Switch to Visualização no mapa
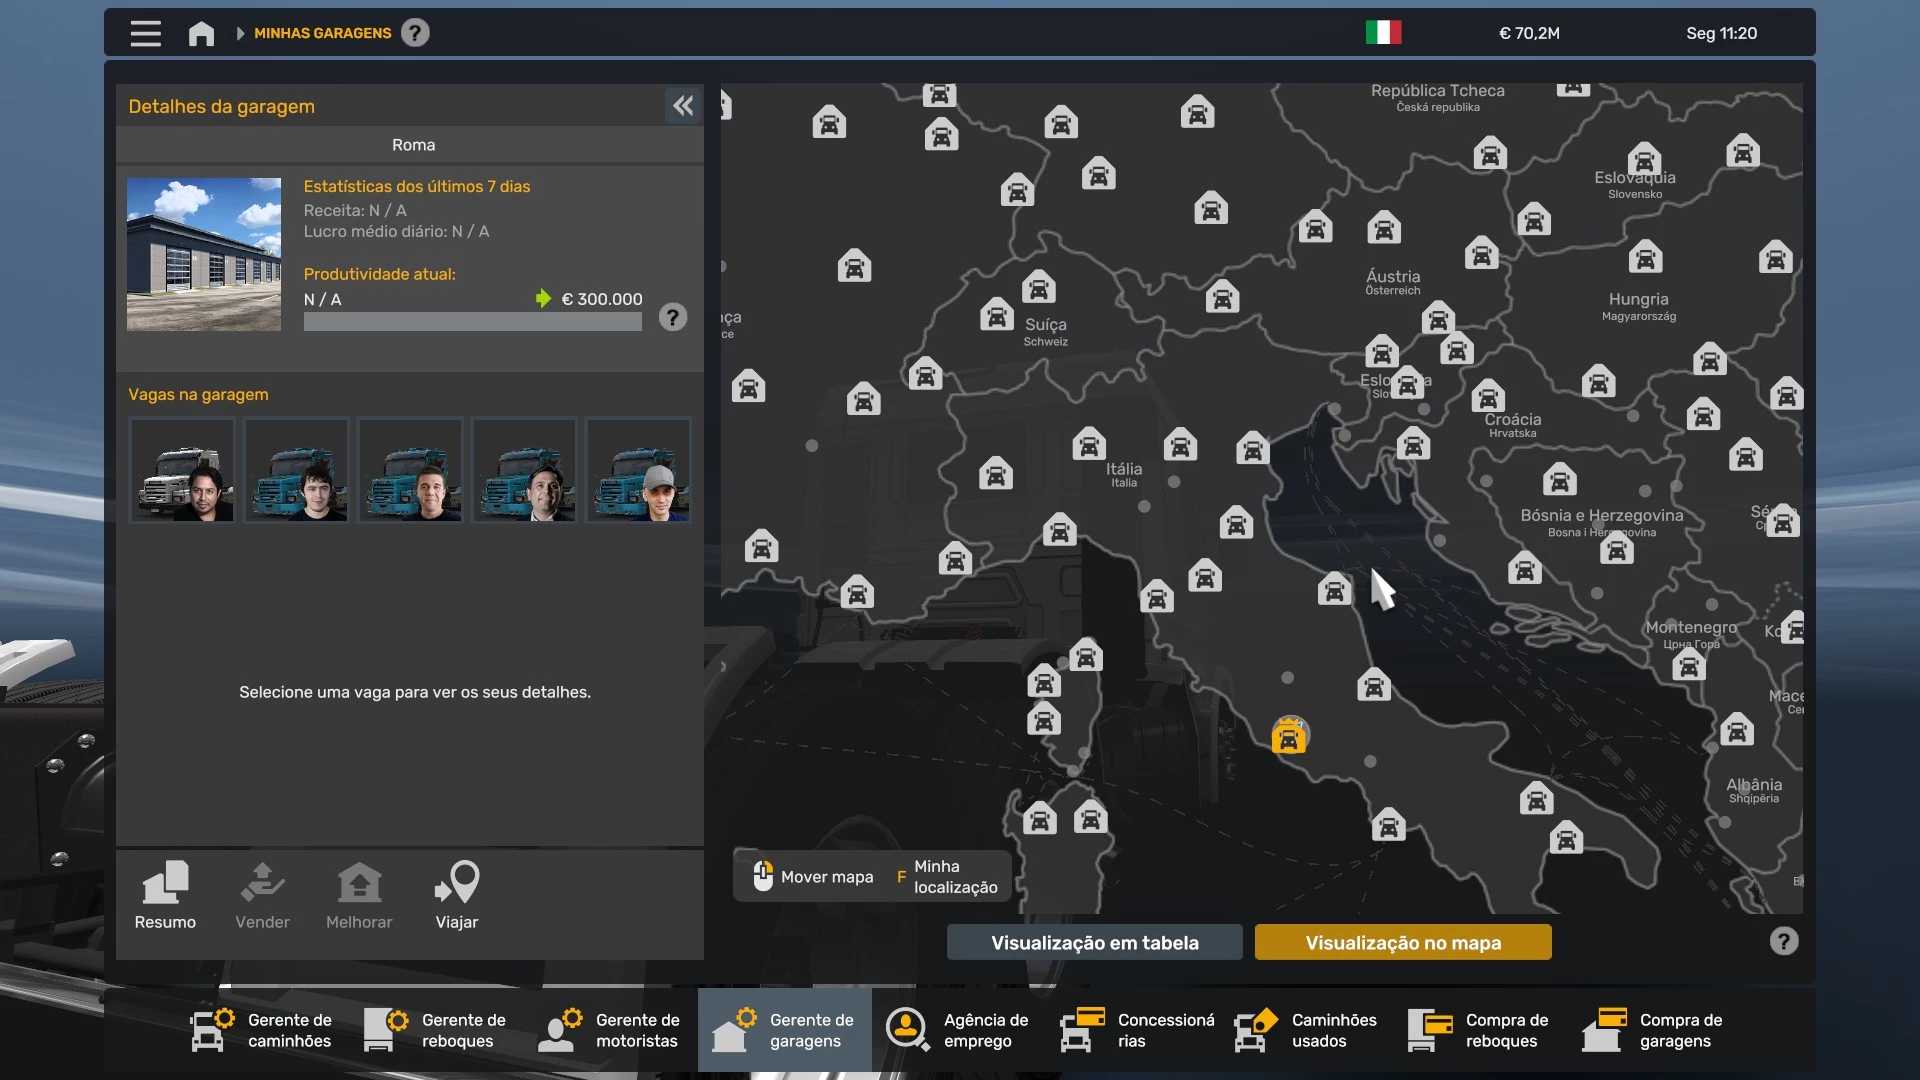 (1402, 942)
